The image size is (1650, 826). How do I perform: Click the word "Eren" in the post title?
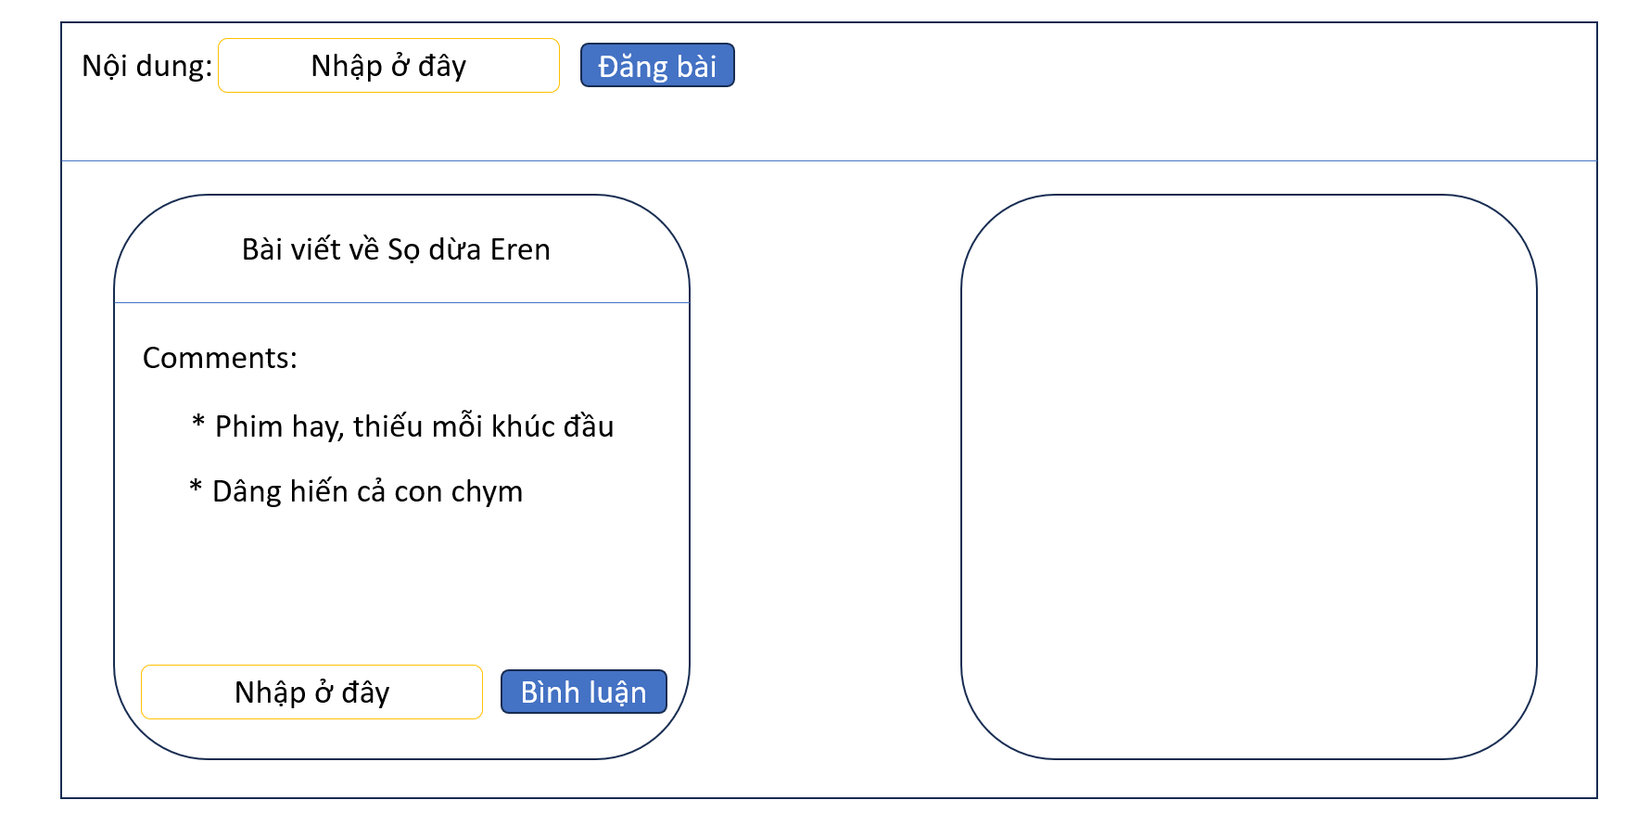(520, 249)
